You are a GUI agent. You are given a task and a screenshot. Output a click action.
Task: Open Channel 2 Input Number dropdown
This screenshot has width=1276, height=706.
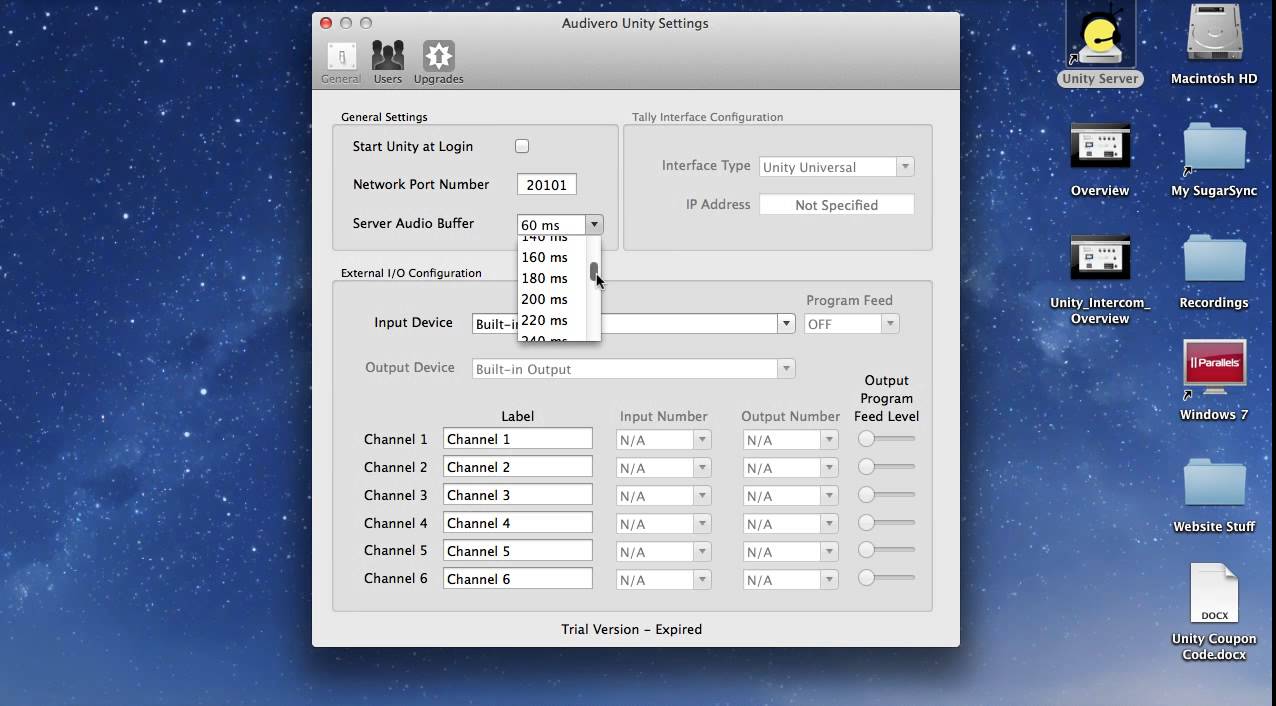pyautogui.click(x=664, y=468)
